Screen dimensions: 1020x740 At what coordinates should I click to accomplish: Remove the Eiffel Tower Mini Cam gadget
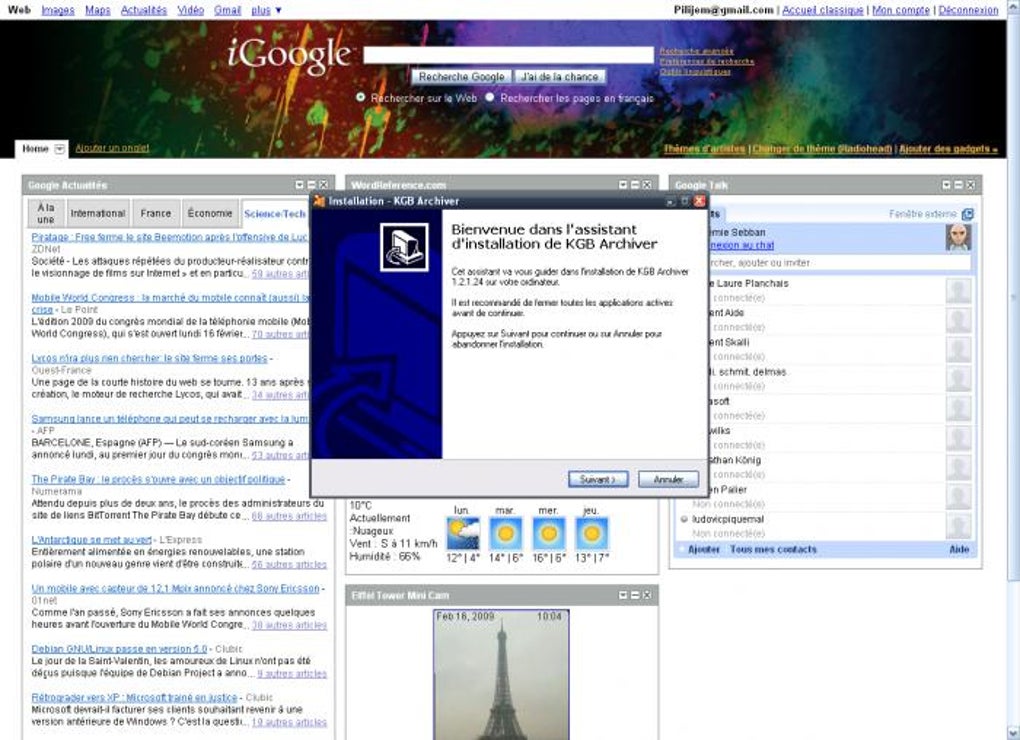(x=647, y=595)
